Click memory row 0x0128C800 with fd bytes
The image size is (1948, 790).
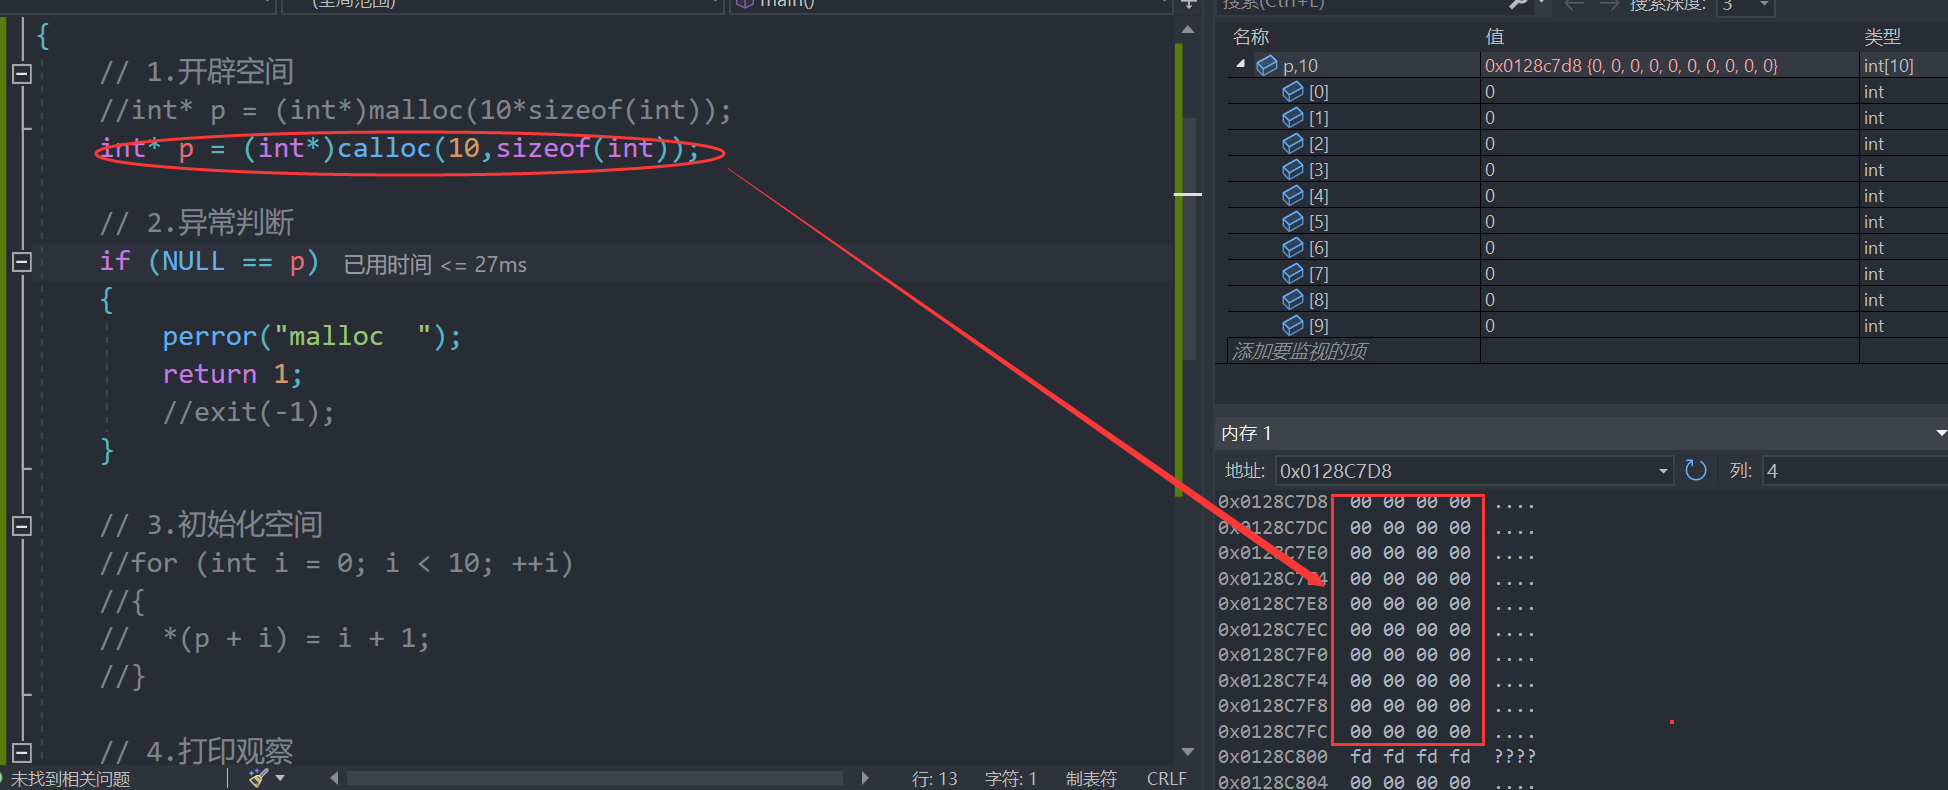(x=1377, y=757)
